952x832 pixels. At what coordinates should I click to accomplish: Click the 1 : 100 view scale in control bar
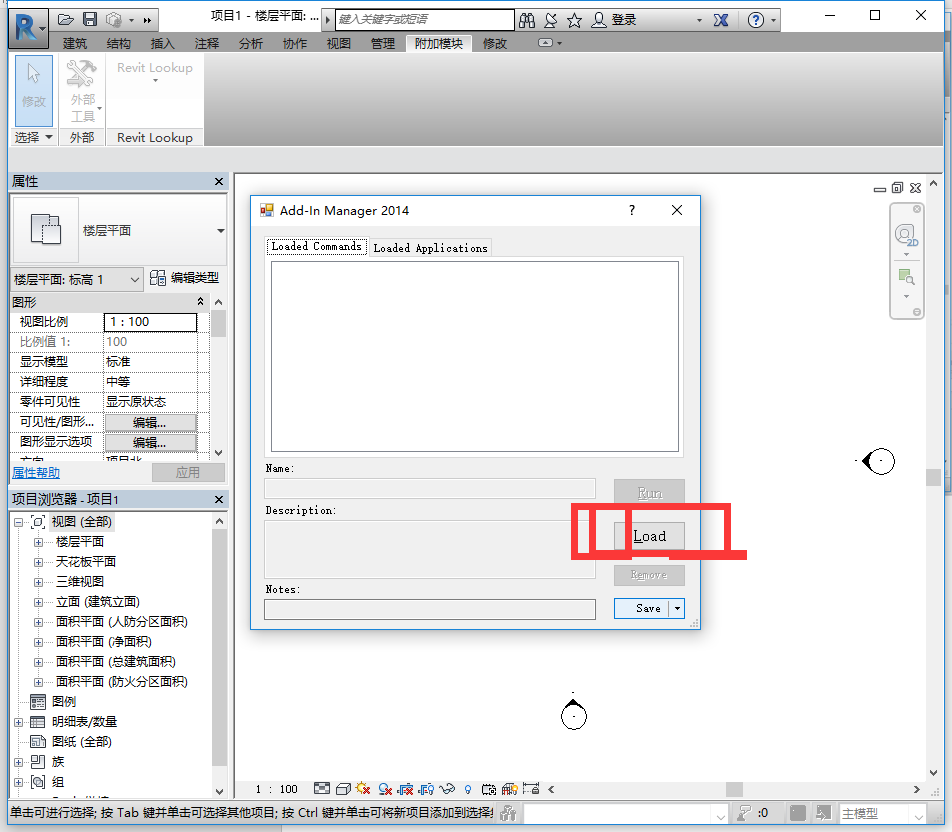click(276, 789)
